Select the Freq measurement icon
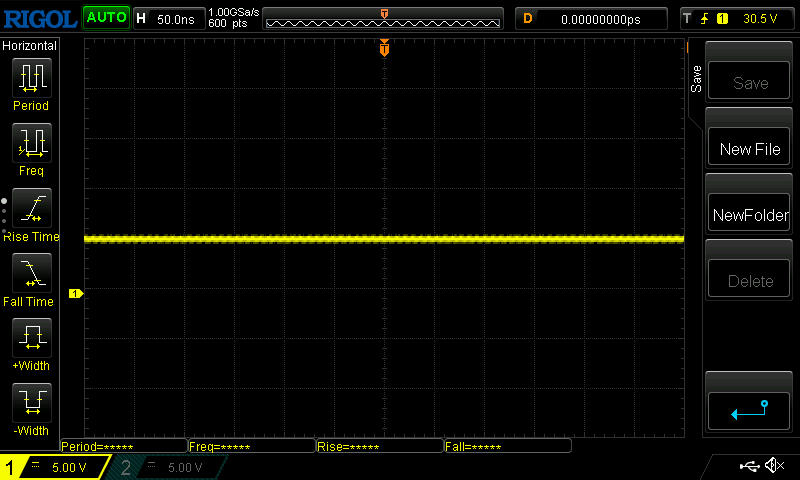Viewport: 800px width, 480px height. point(31,143)
